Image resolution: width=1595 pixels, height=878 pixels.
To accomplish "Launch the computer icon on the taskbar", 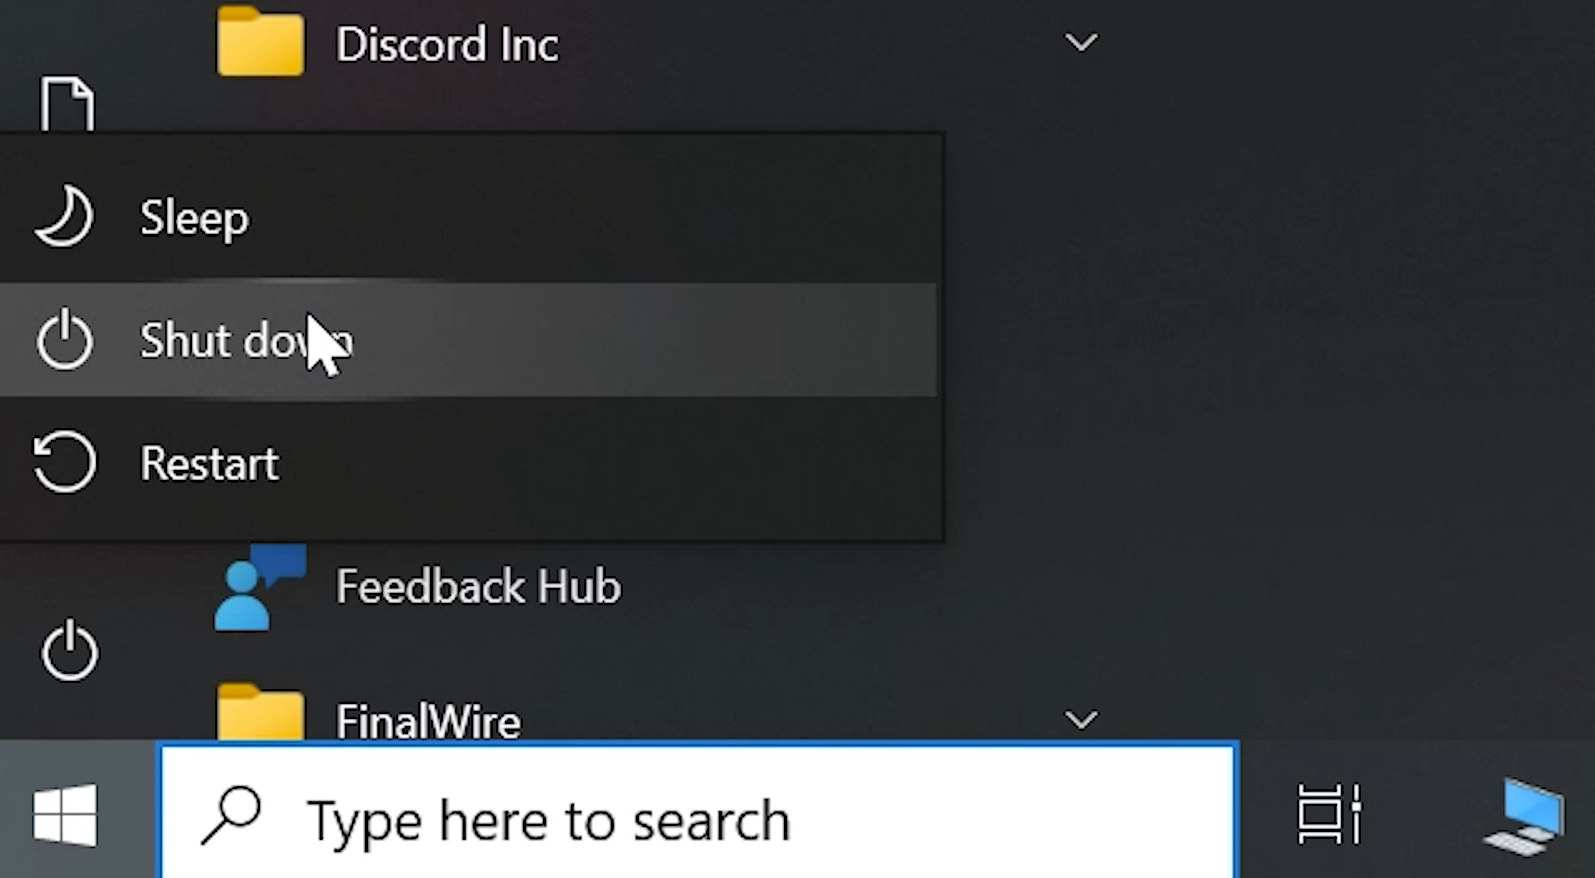I will (1524, 816).
